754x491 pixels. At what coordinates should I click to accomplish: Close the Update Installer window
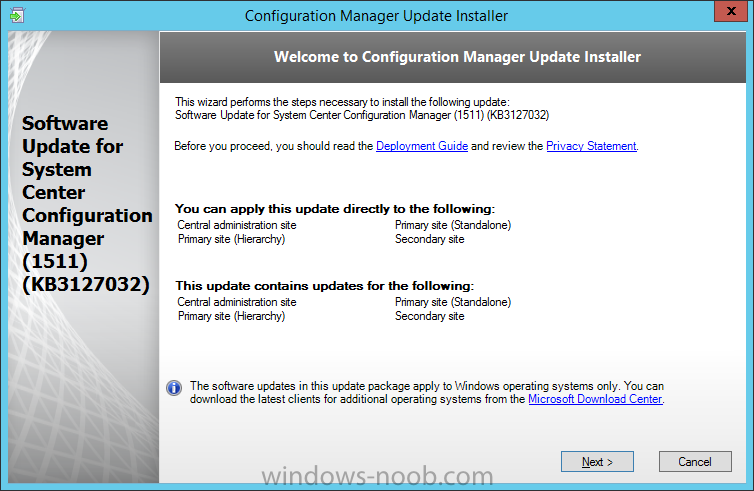click(730, 11)
